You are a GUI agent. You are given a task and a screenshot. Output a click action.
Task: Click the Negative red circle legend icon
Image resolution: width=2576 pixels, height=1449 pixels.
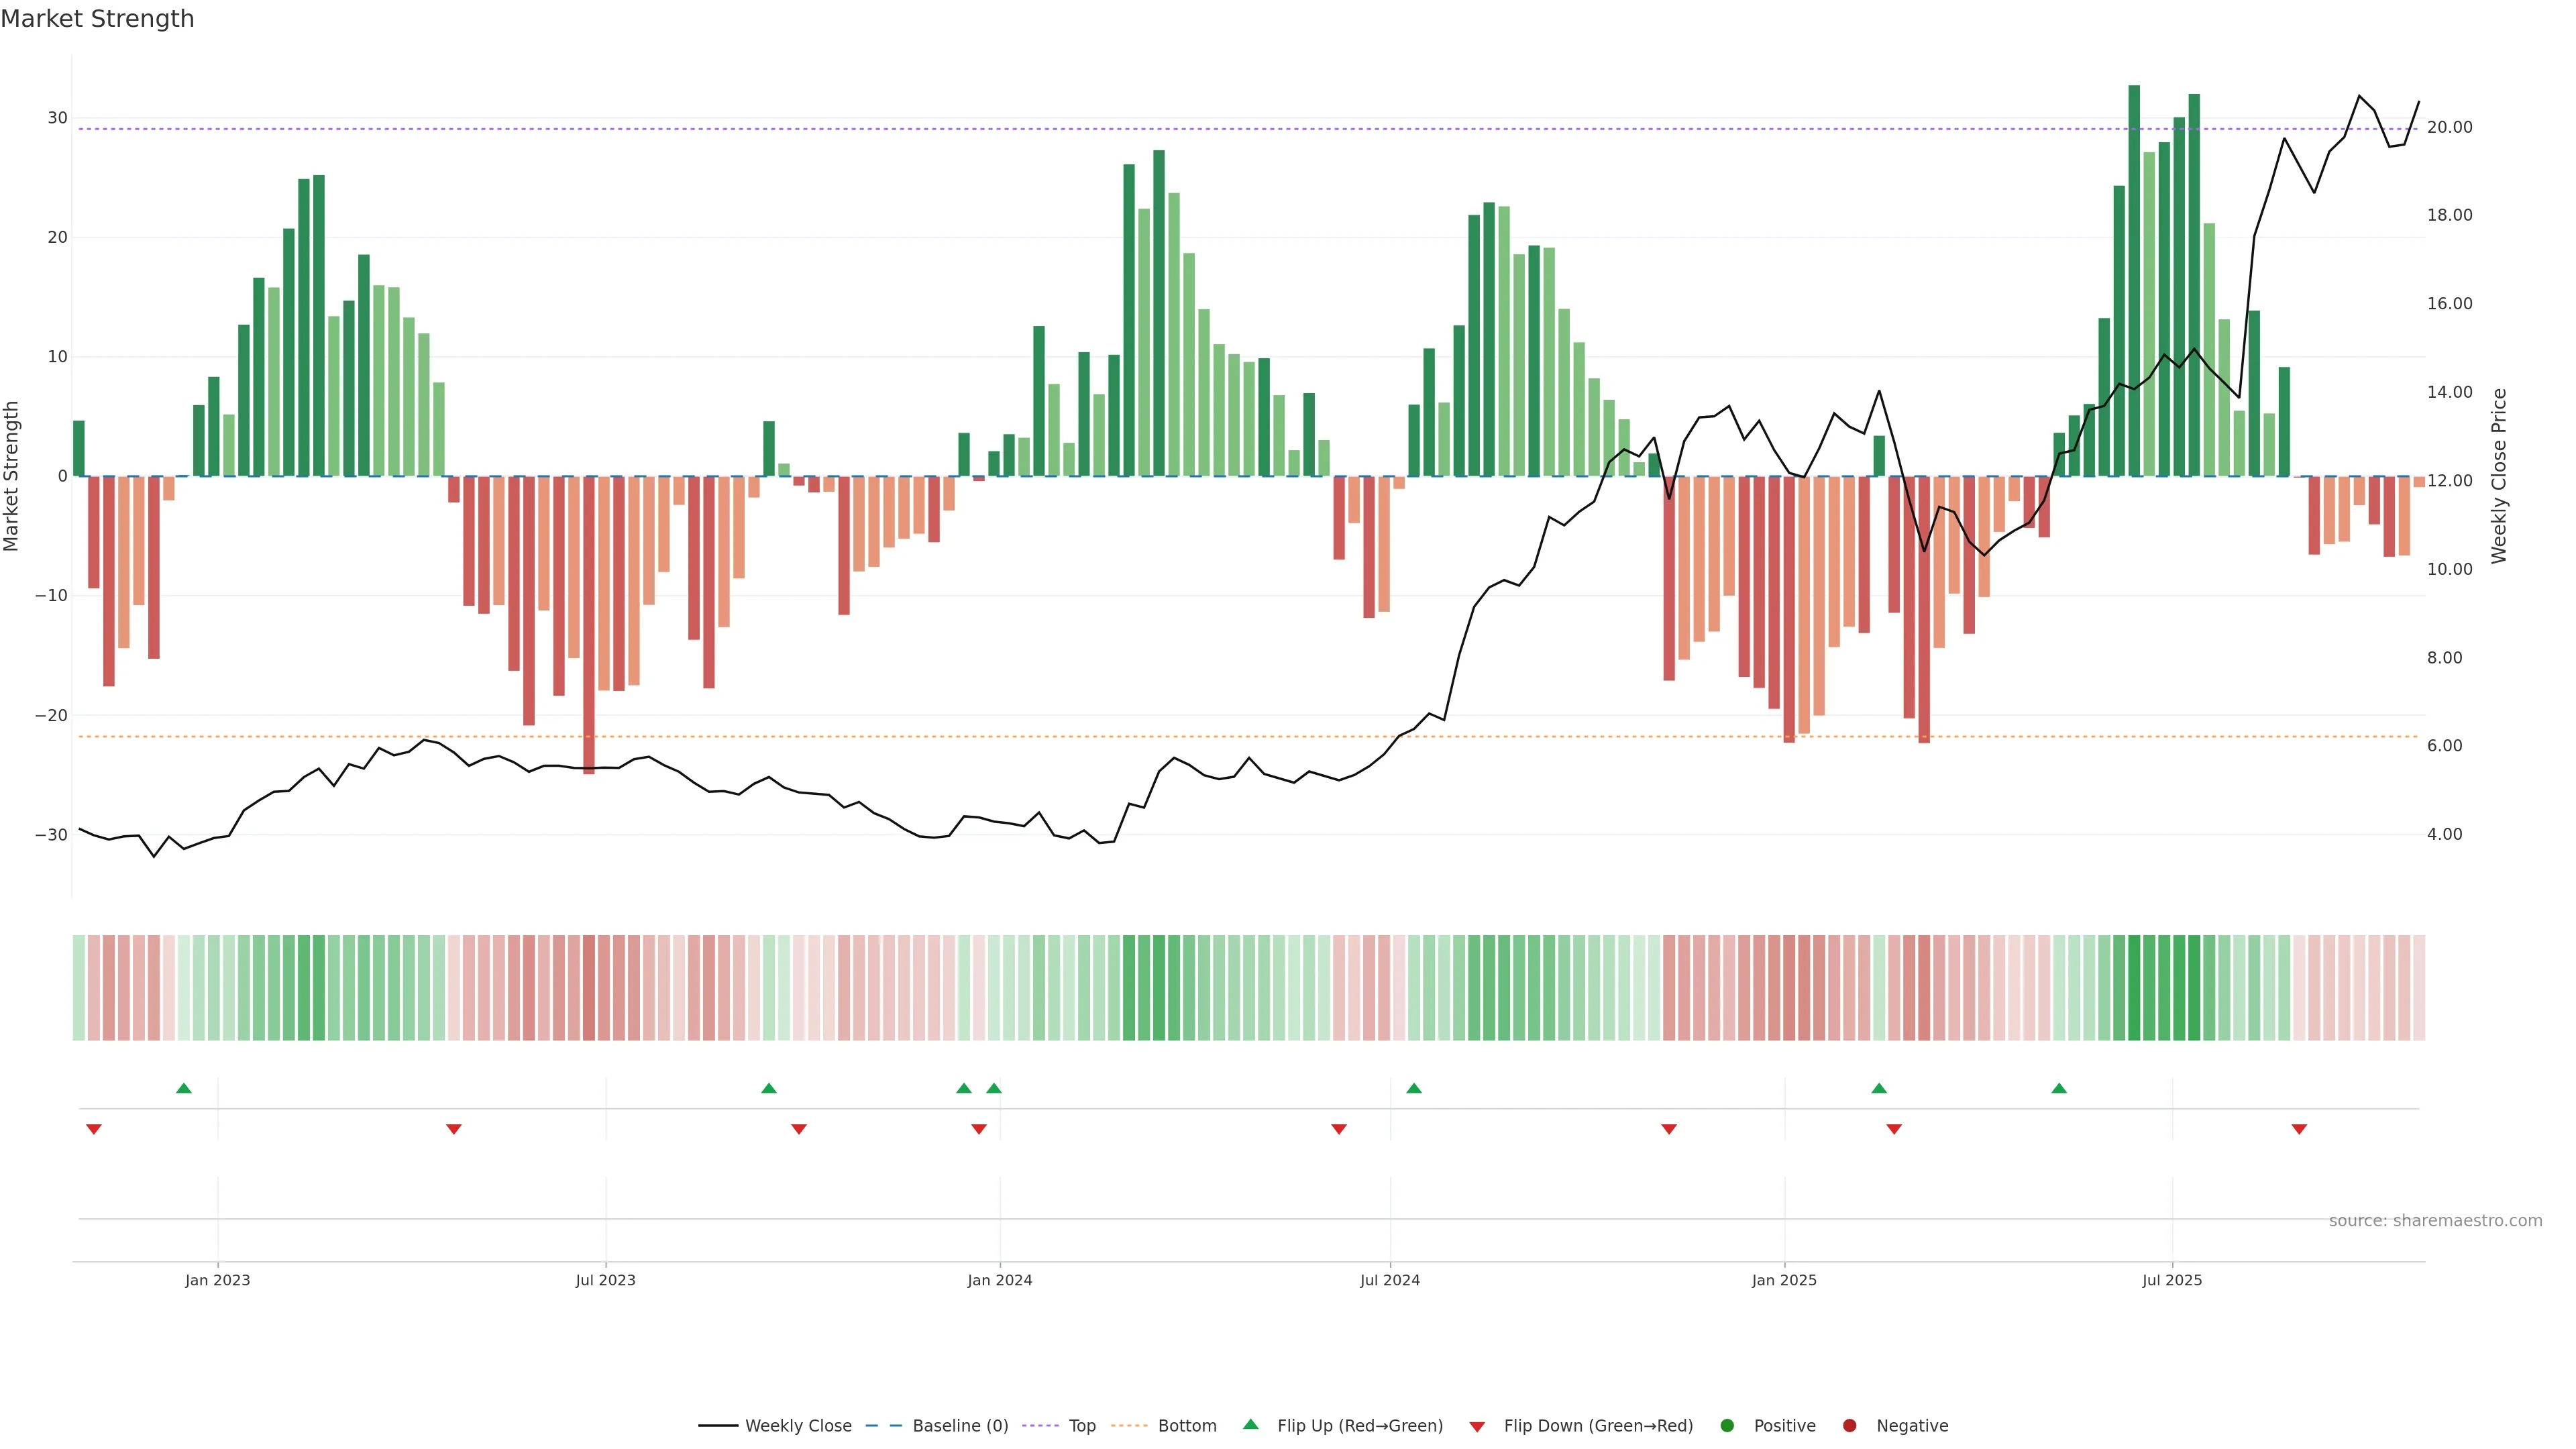[1849, 1425]
